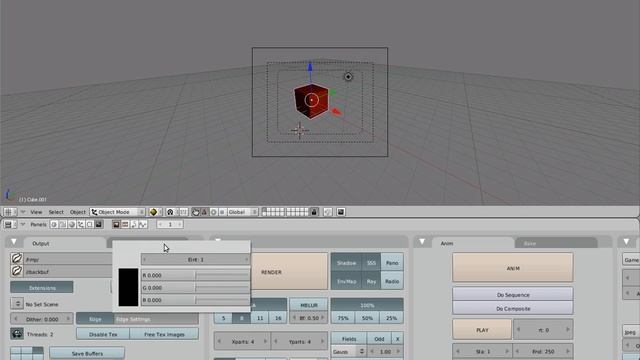The image size is (640, 360).
Task: Toggle Ray tracing option
Action: pyautogui.click(x=371, y=281)
